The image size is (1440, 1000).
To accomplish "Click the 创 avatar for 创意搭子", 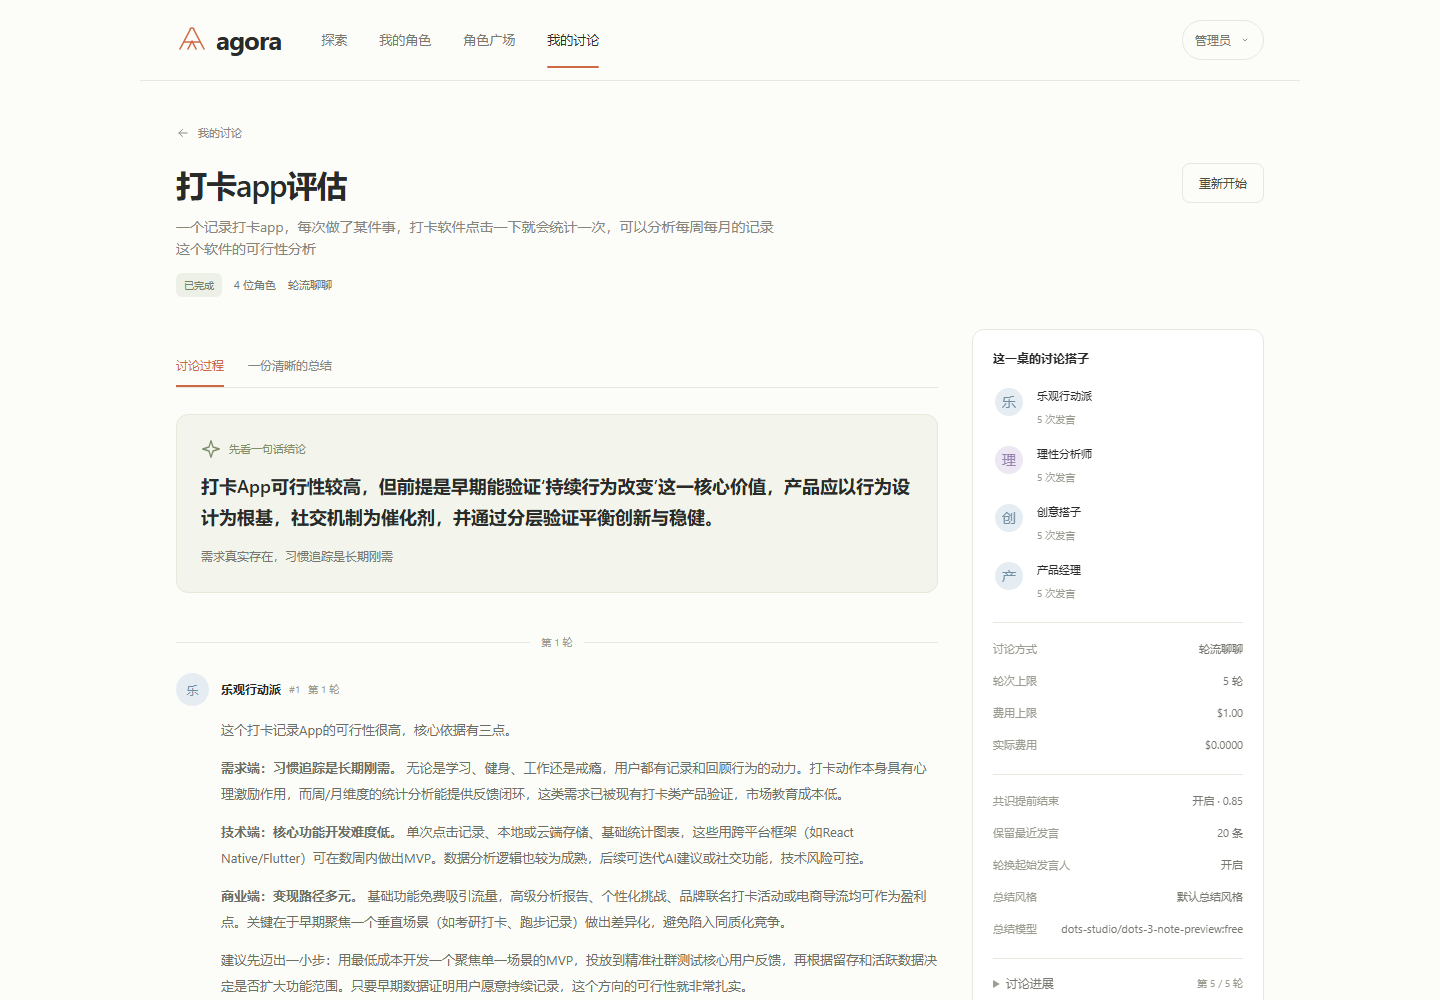I will [x=1009, y=518].
